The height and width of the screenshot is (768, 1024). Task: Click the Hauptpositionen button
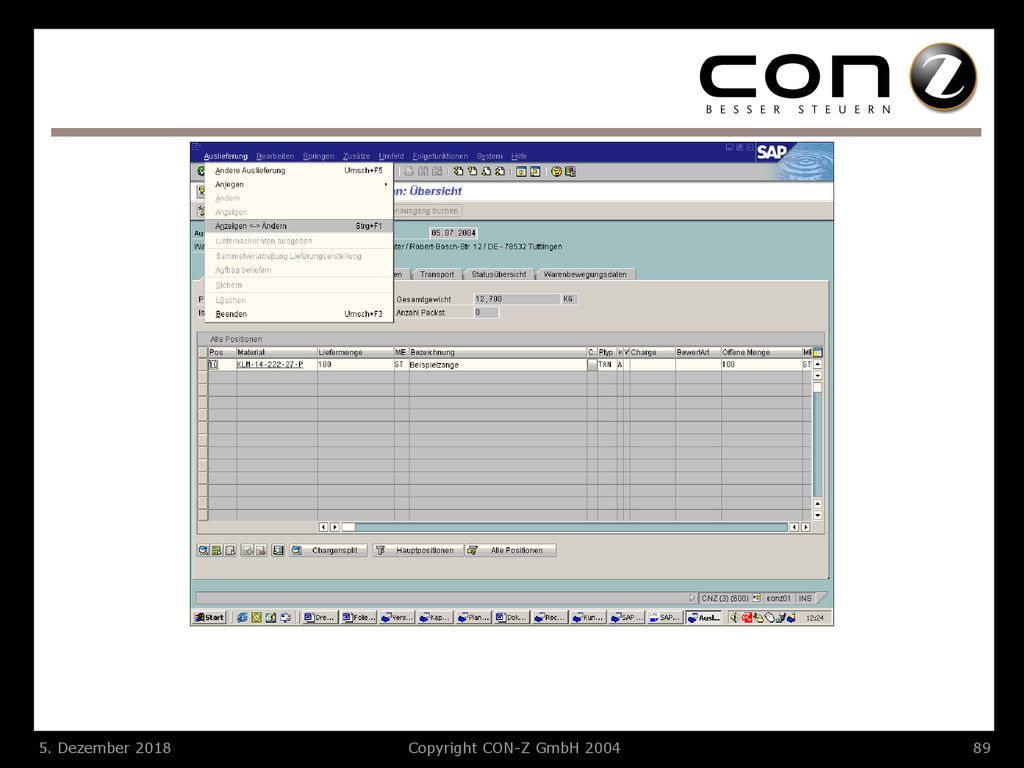pos(418,551)
